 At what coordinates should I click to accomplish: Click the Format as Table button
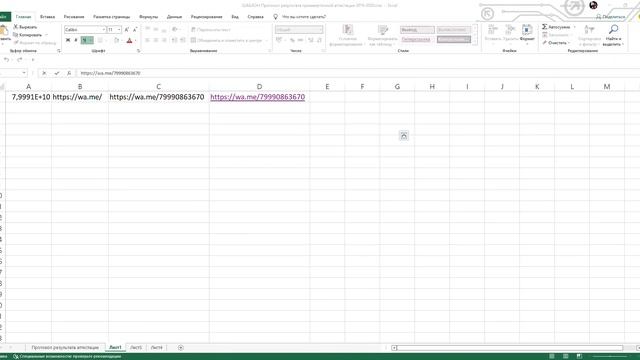[x=382, y=35]
